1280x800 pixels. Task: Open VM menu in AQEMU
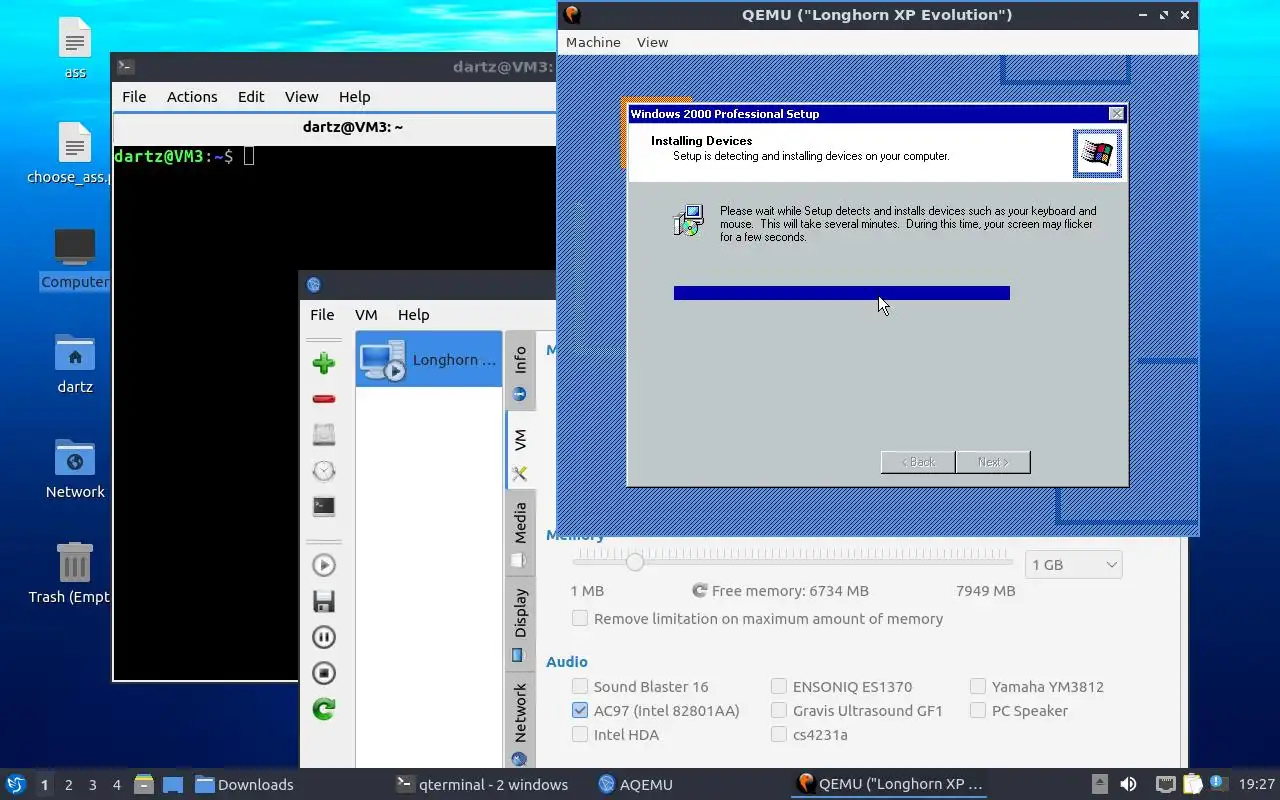pyautogui.click(x=366, y=315)
